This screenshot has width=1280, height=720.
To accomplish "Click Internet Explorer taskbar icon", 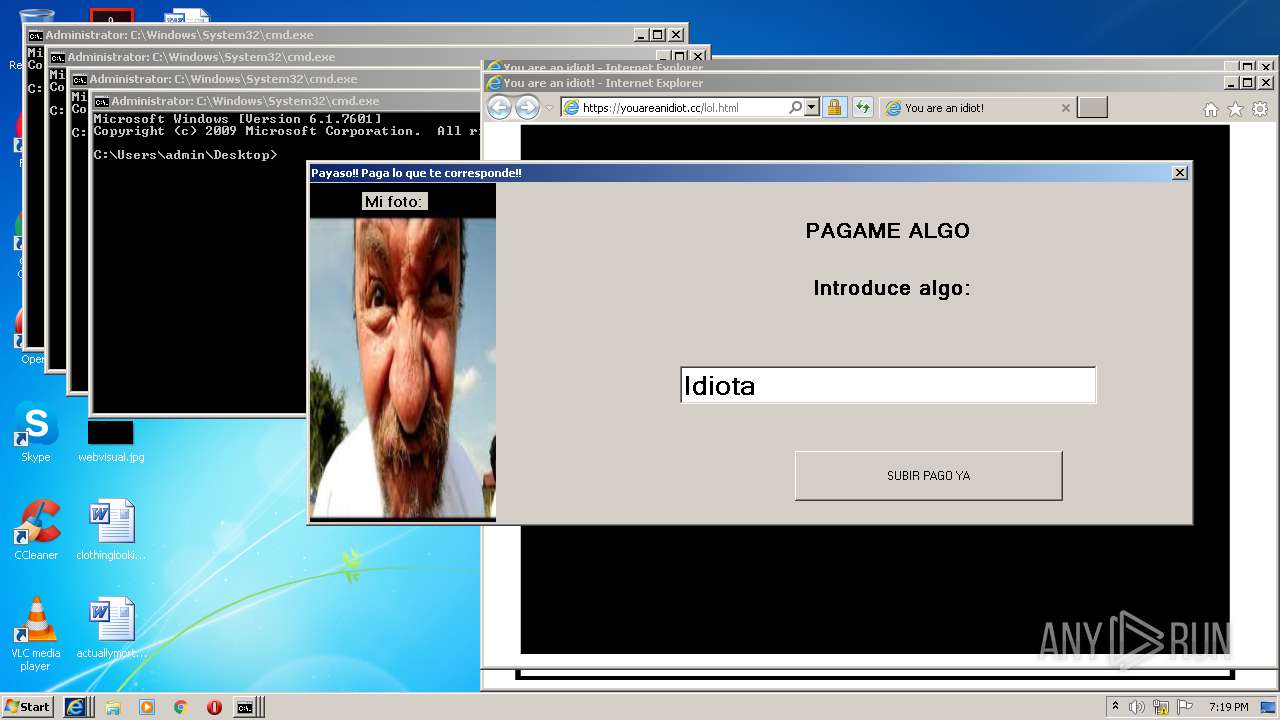I will [77, 707].
